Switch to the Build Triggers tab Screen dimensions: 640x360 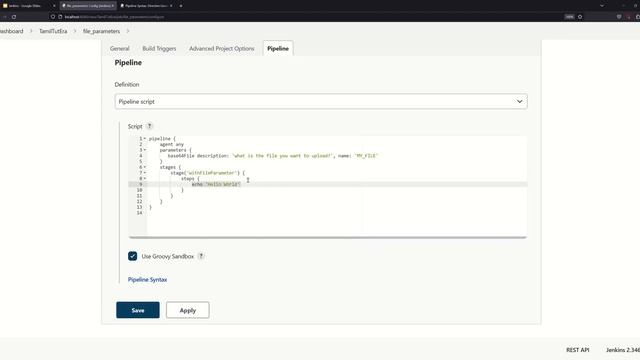tap(159, 48)
